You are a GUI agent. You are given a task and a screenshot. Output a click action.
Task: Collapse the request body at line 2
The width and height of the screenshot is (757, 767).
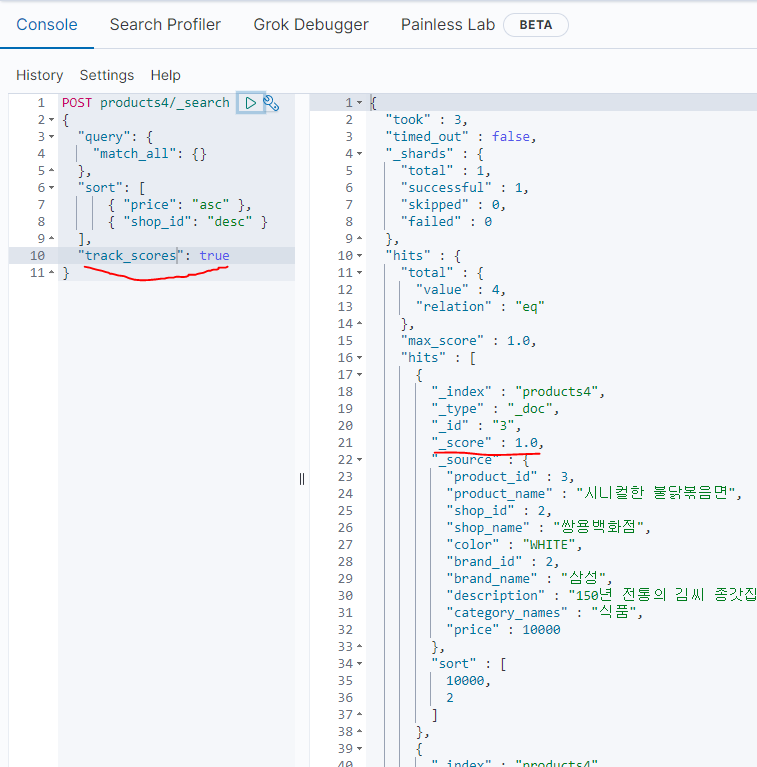click(51, 120)
